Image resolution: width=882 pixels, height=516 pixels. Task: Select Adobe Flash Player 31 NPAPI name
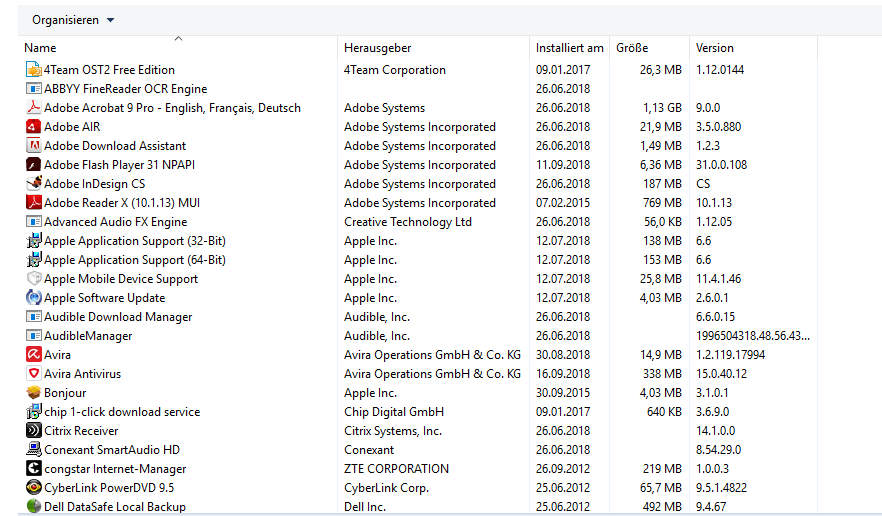tap(119, 165)
